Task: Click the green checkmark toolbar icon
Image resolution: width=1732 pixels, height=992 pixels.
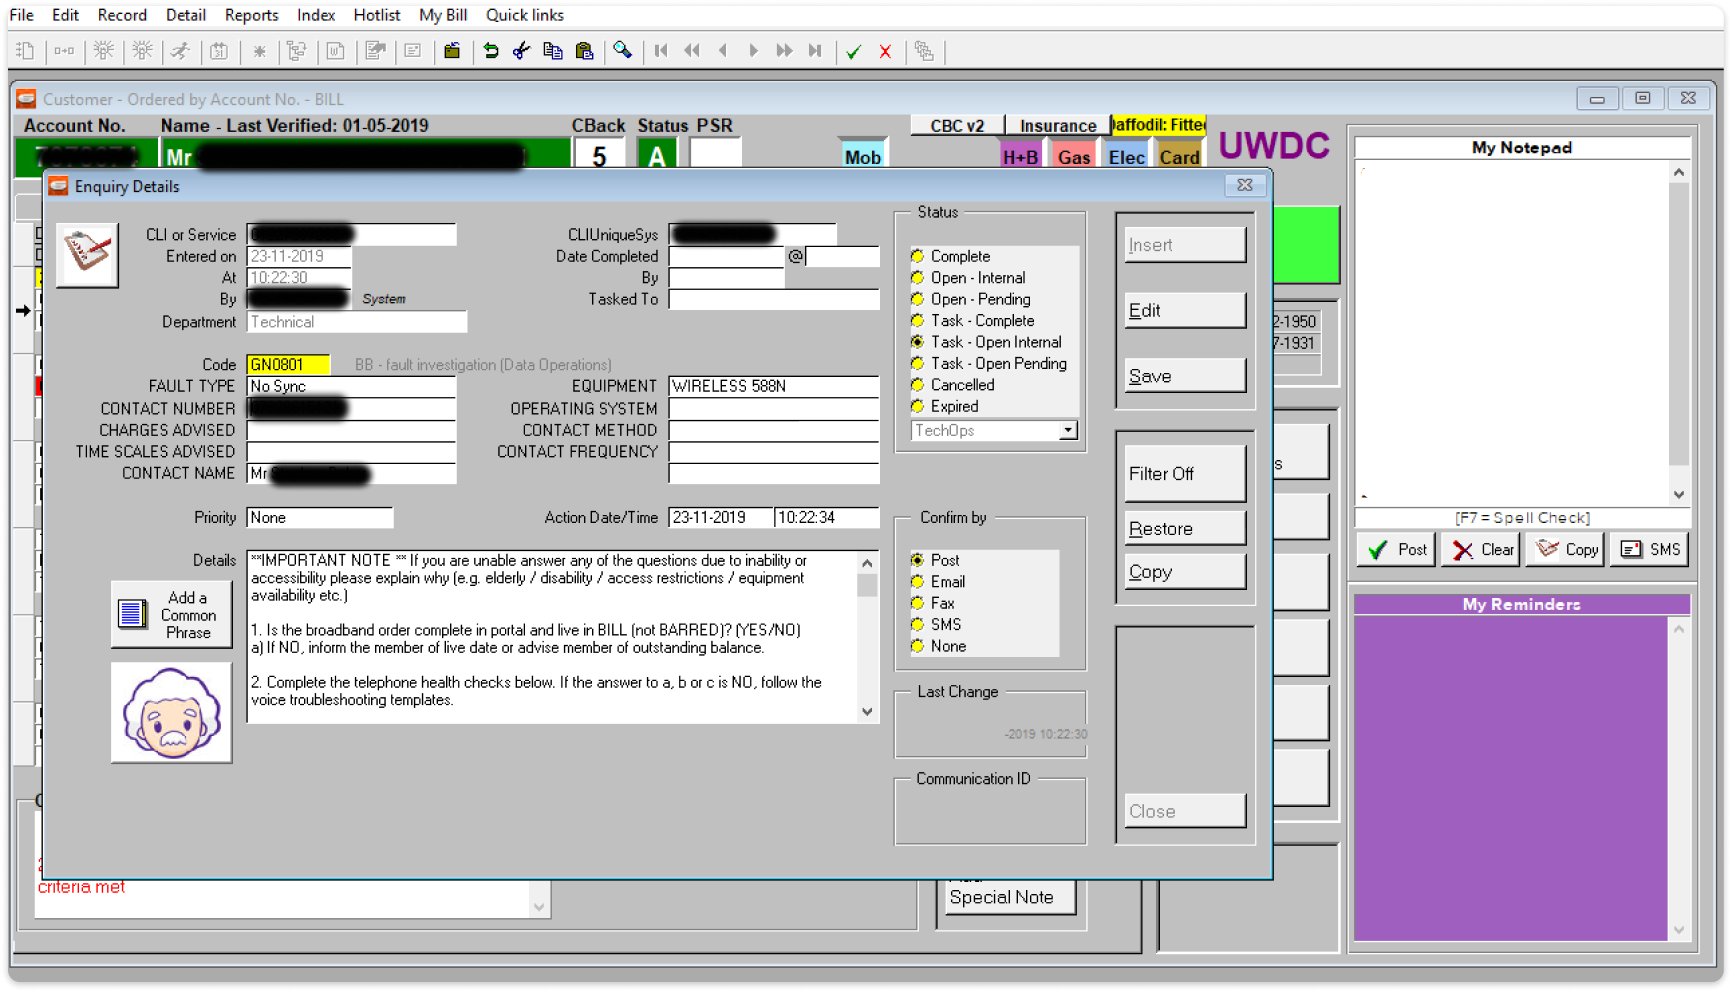Action: click(853, 52)
